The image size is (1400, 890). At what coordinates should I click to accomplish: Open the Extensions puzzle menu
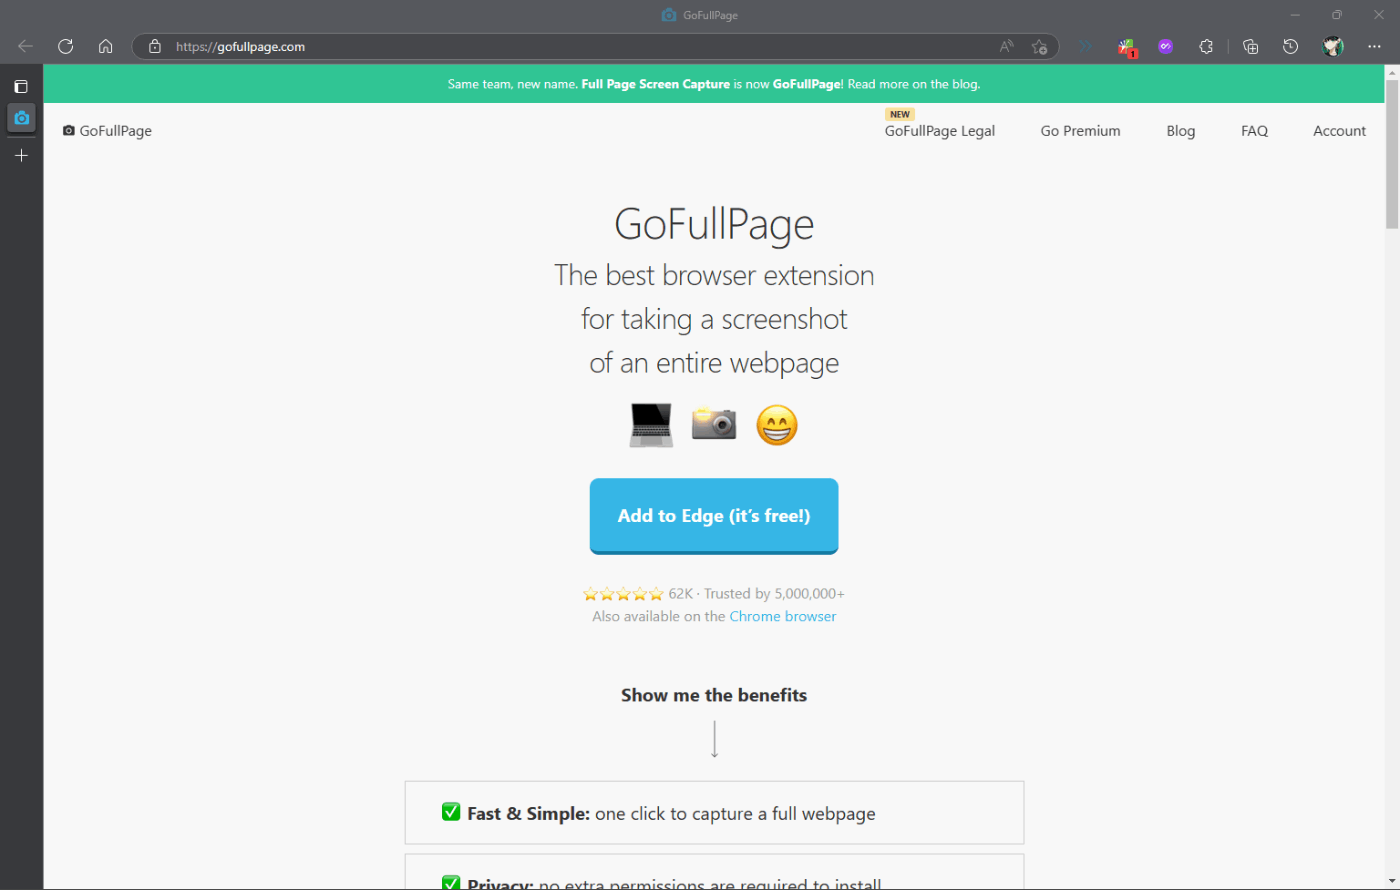1206,46
